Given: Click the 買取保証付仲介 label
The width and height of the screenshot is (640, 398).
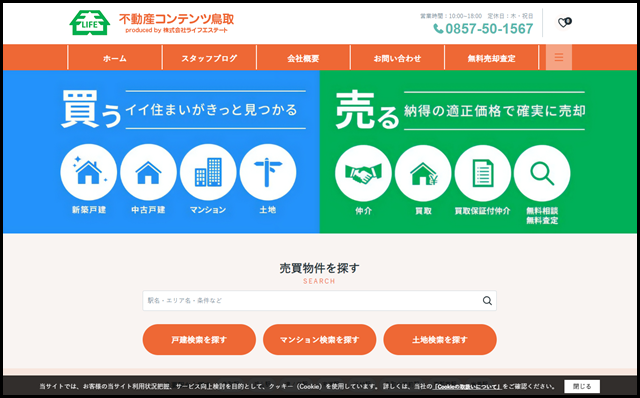Looking at the screenshot, I should (482, 211).
